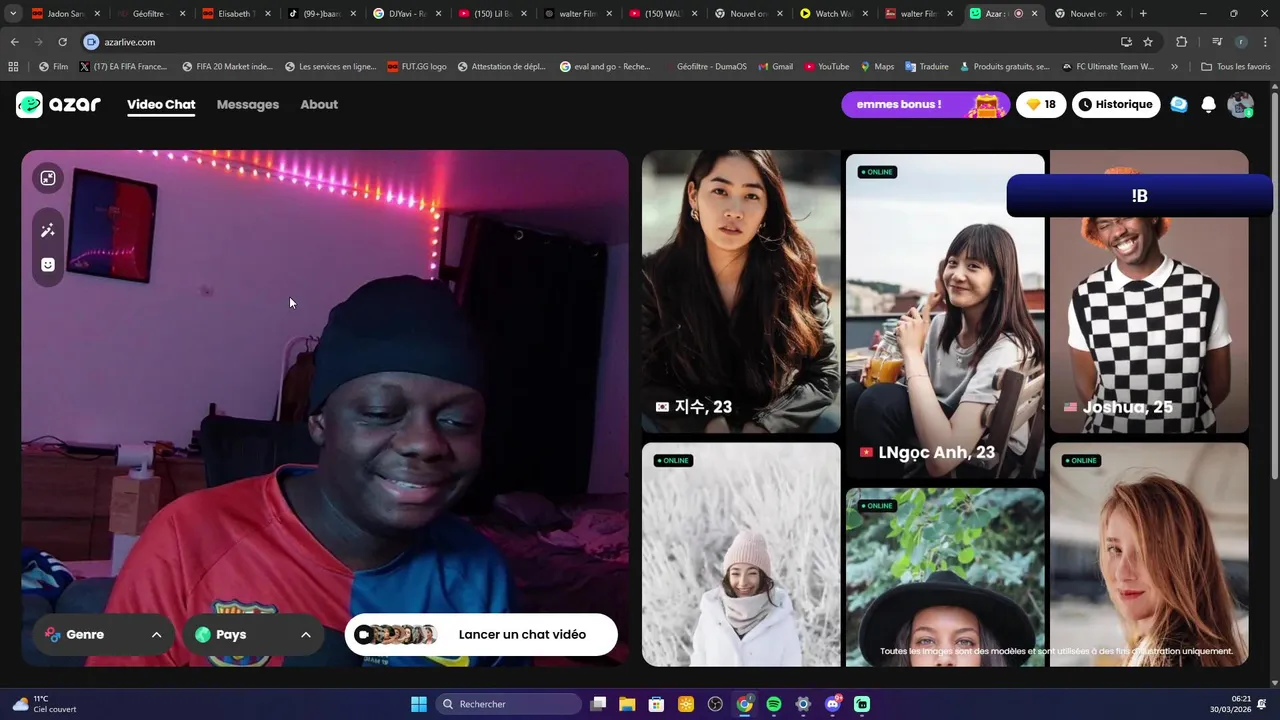Click the Azar logo
1280x720 pixels.
(x=58, y=104)
